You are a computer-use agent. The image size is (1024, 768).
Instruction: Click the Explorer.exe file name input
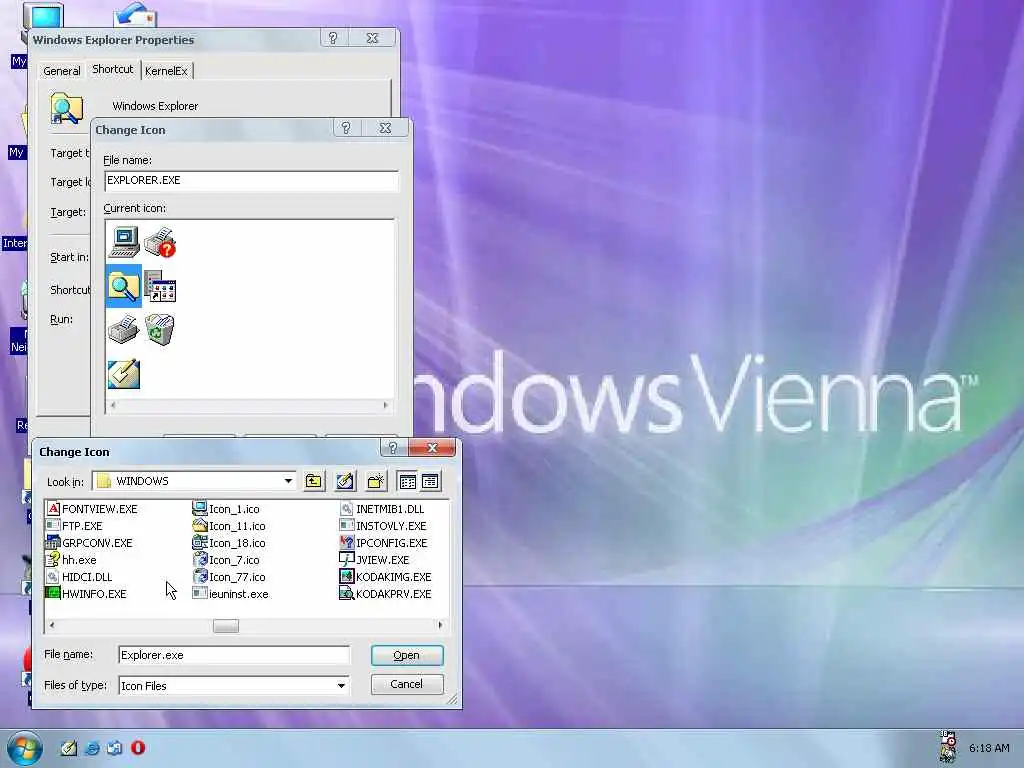click(x=234, y=655)
